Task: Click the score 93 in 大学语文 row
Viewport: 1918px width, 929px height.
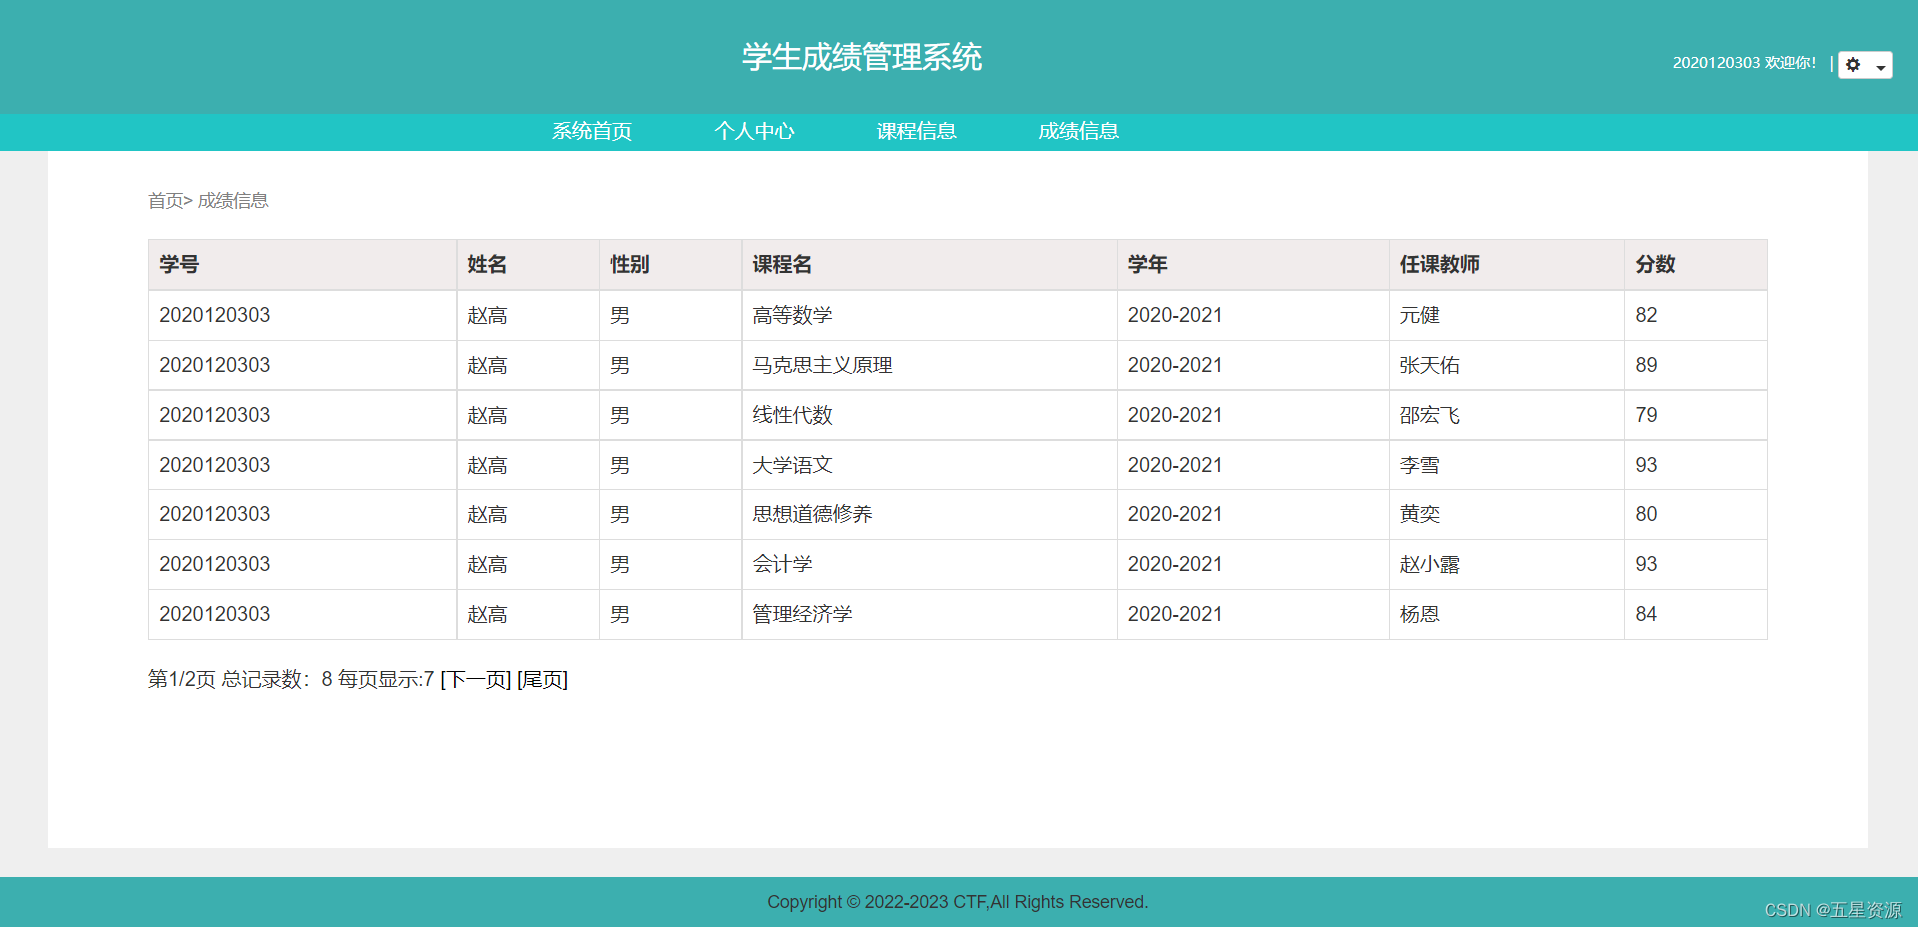Action: coord(1646,466)
